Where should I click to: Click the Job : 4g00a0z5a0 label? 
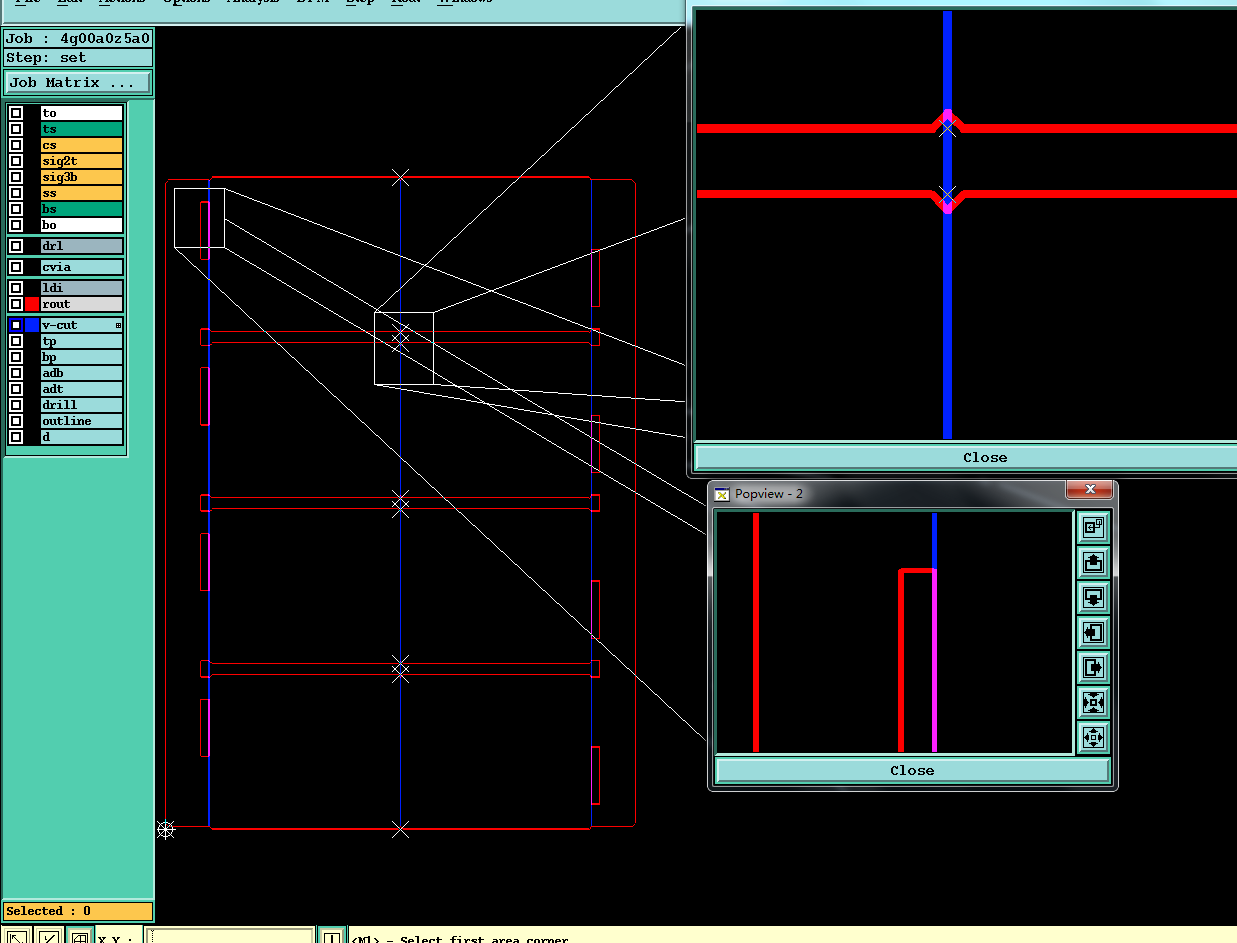tap(78, 39)
